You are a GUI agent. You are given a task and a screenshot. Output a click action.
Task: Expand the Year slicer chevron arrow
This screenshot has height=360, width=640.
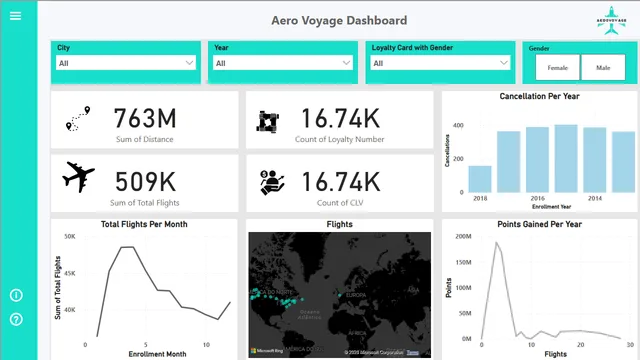tap(346, 63)
